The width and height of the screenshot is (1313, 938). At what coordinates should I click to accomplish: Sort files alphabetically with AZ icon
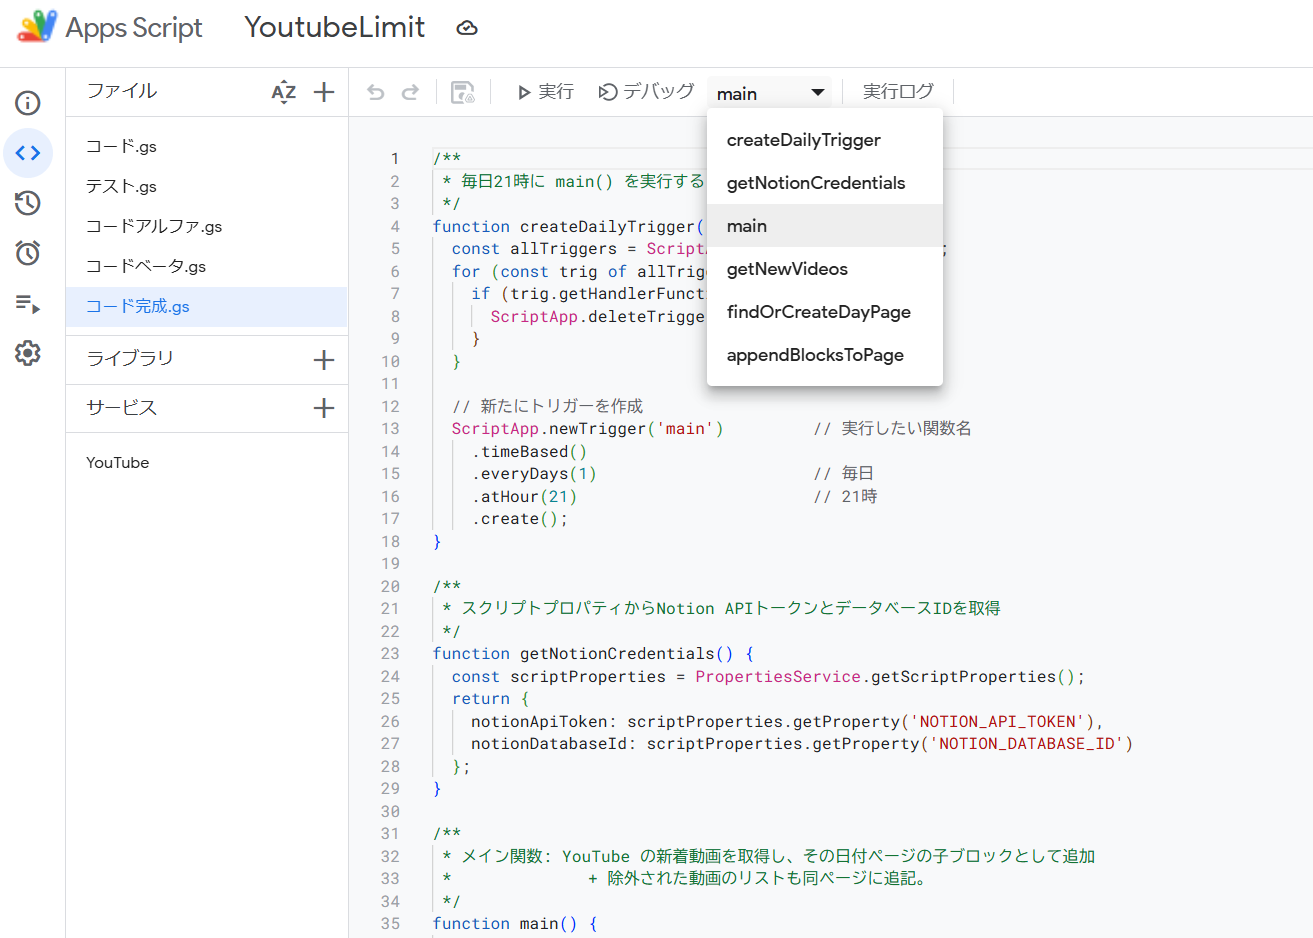point(284,92)
